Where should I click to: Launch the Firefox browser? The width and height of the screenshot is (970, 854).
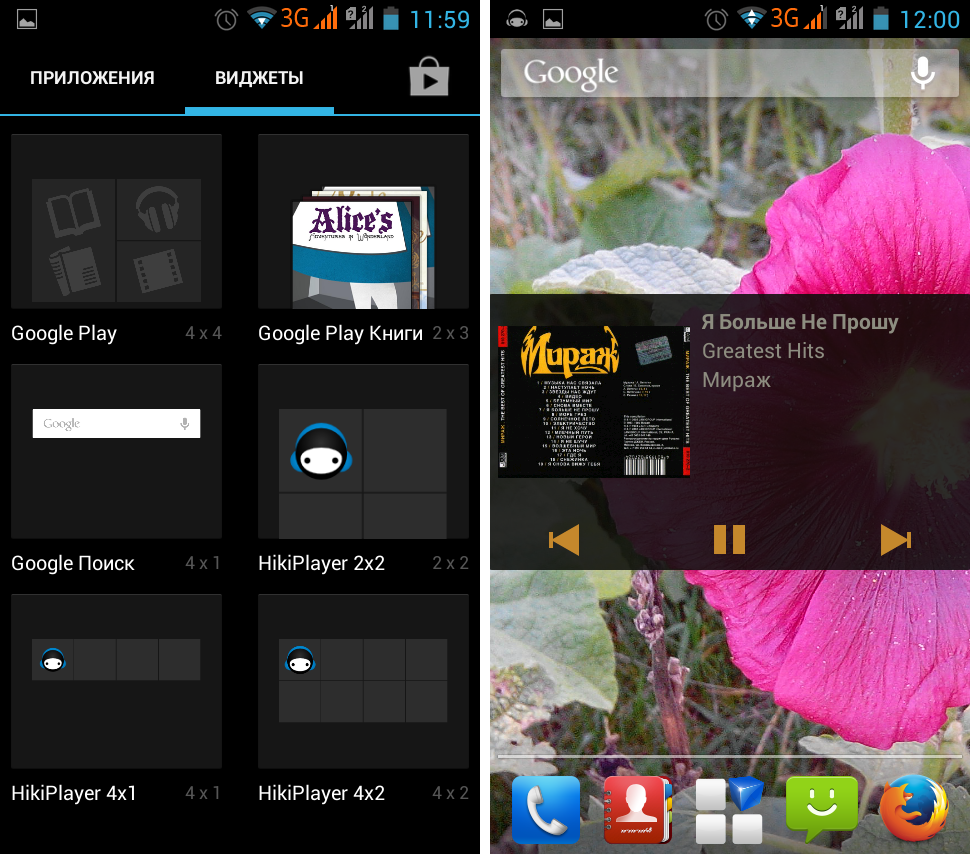[x=914, y=810]
